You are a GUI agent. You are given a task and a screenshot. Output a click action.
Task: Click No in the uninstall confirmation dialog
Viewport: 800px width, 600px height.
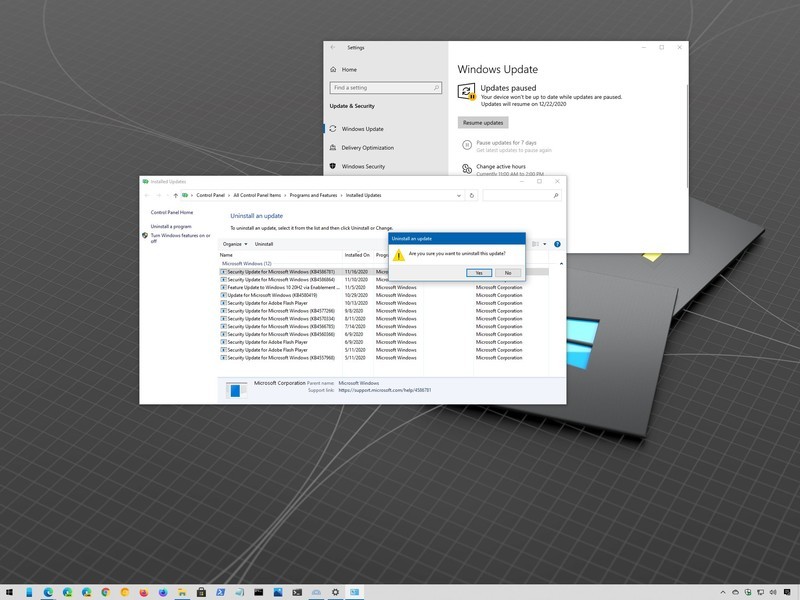[x=508, y=273]
